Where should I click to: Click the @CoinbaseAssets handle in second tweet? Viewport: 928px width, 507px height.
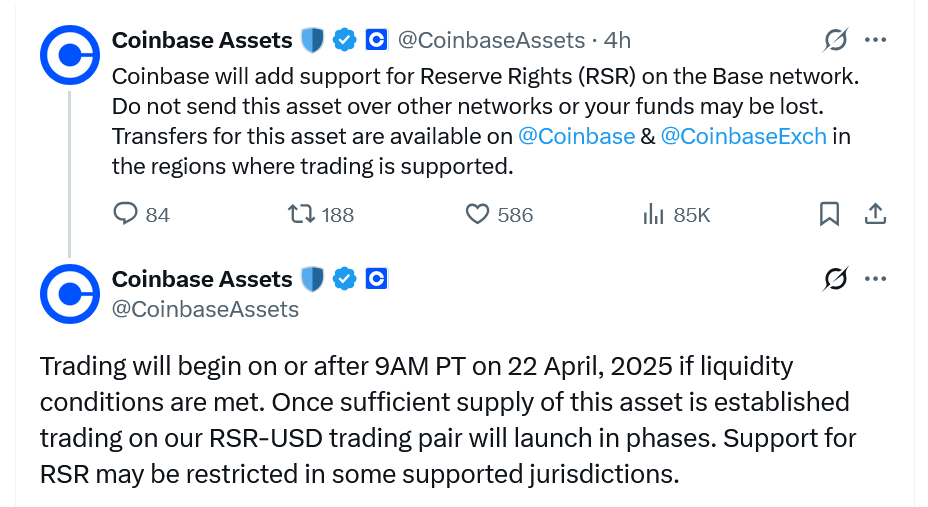click(205, 309)
